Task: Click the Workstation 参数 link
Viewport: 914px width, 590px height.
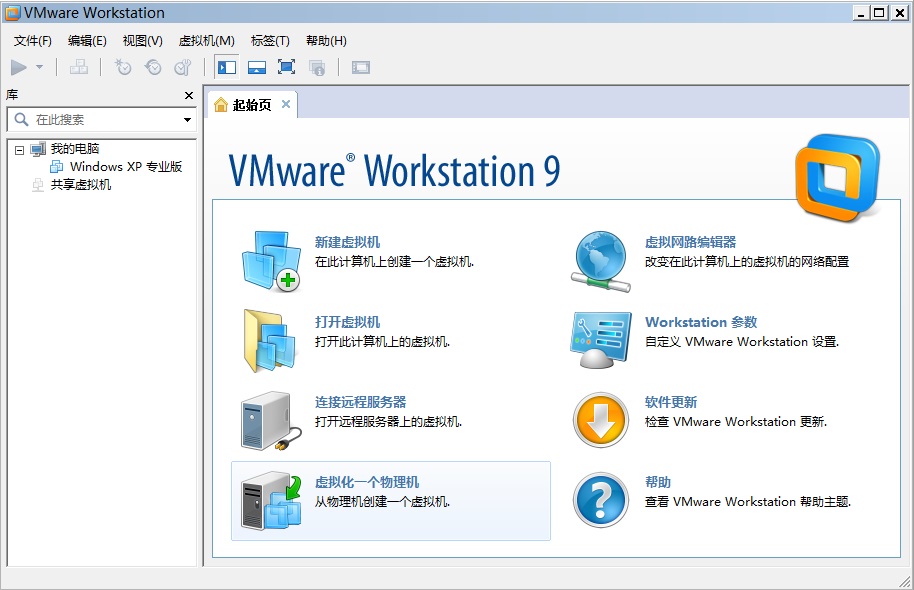Action: 701,322
